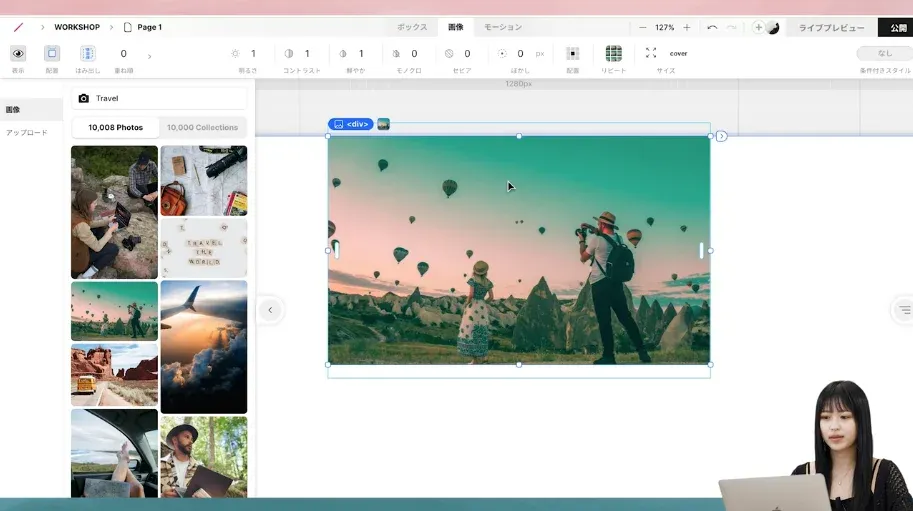
Task: Click the 配置 layout icon in toolbar
Action: 52,54
